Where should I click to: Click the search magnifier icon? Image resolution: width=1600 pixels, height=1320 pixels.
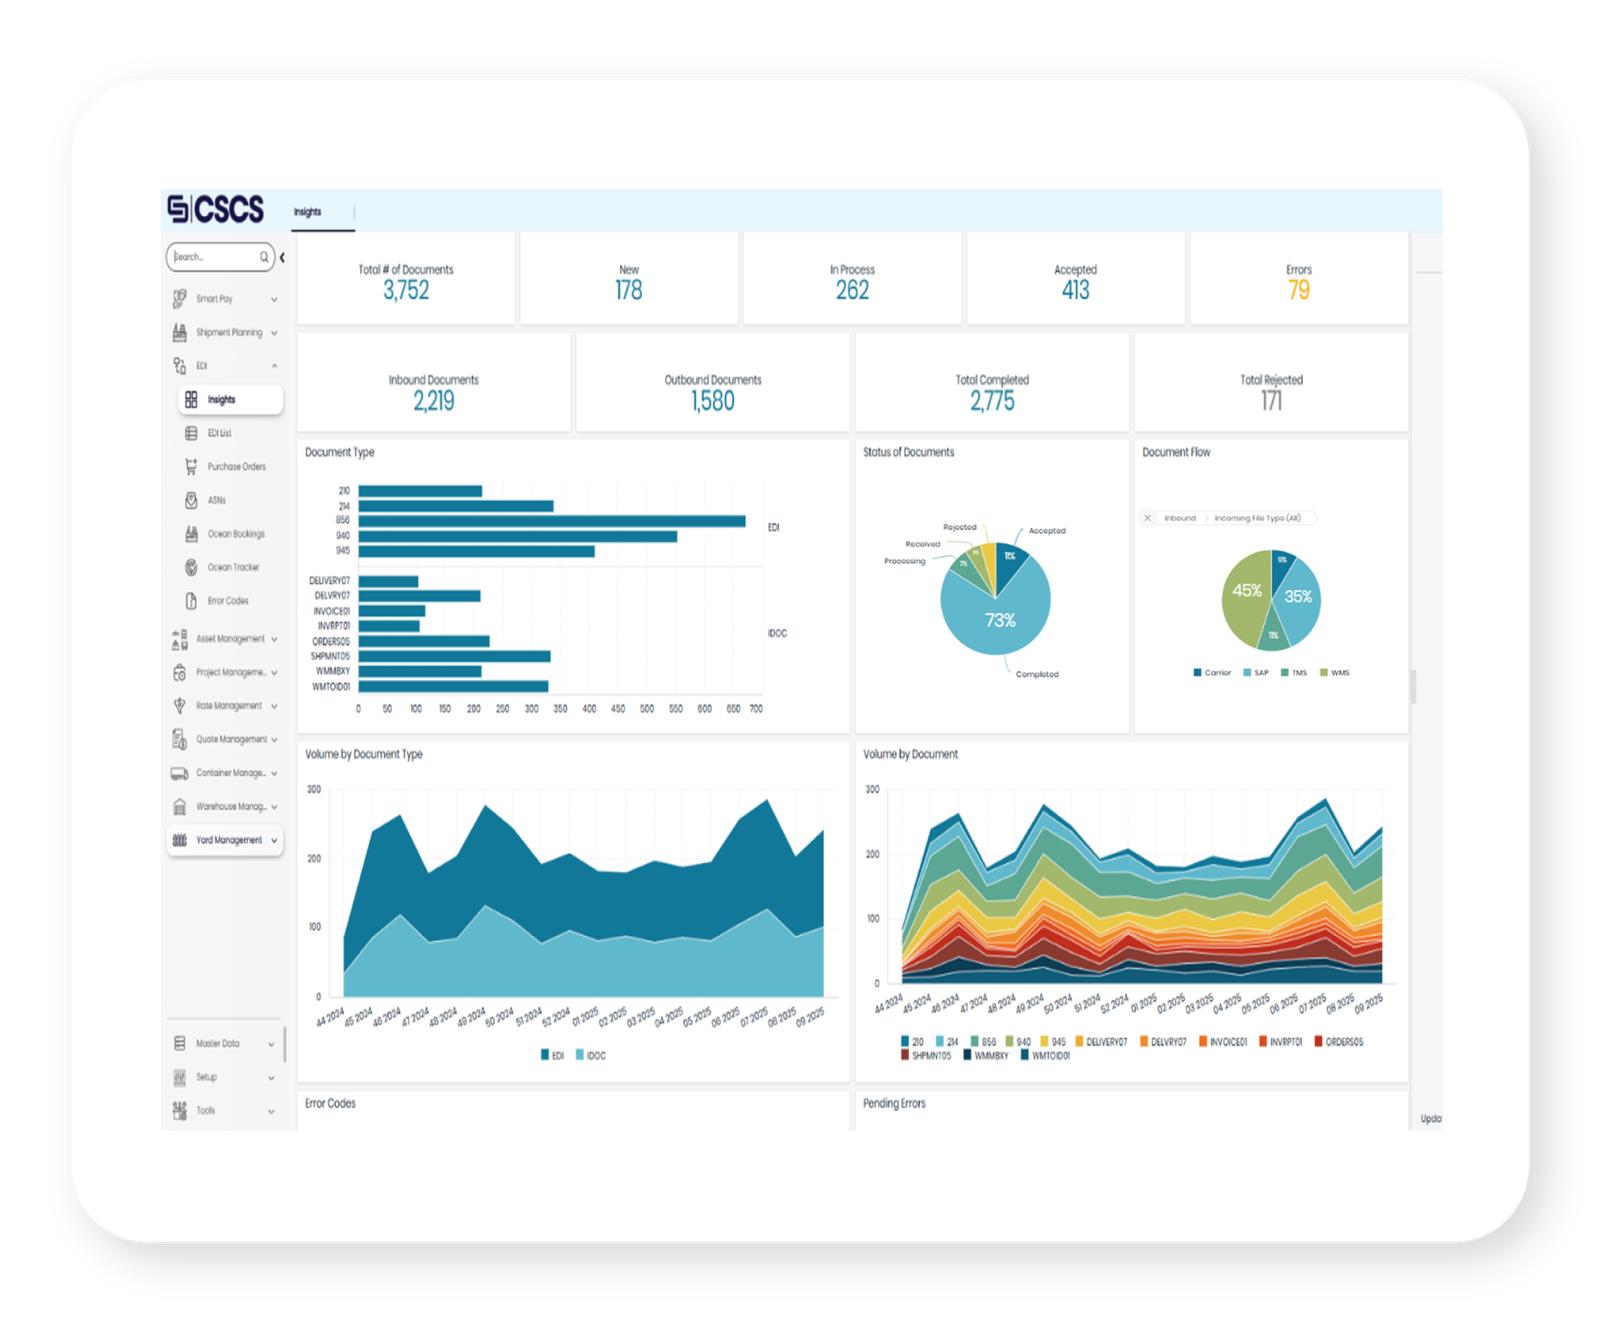point(263,257)
